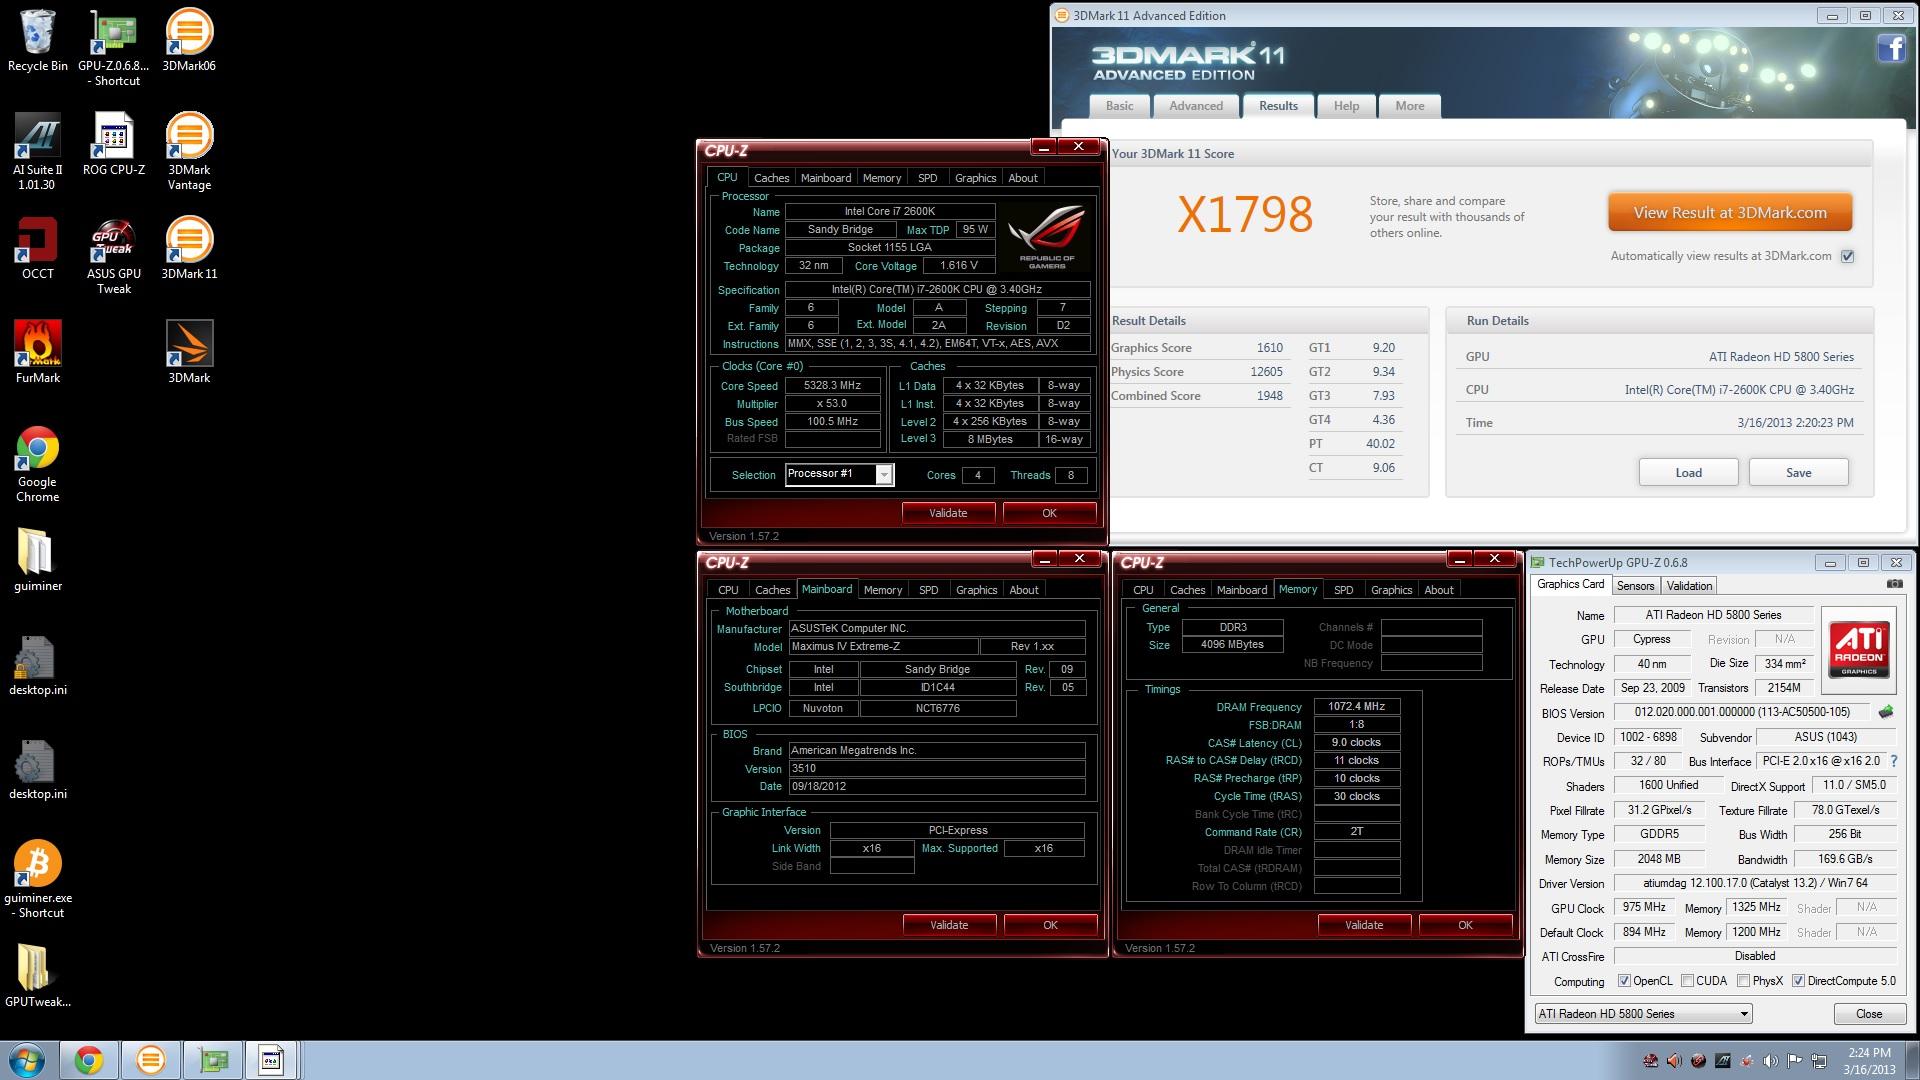1920x1080 pixels.
Task: Open the Validation tab in GPU-Z
Action: pyautogui.click(x=1689, y=586)
